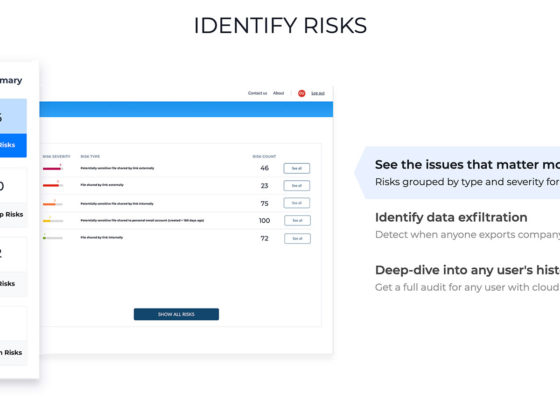Click the RISK COUNT column header
This screenshot has width=560, height=420.
(x=264, y=156)
